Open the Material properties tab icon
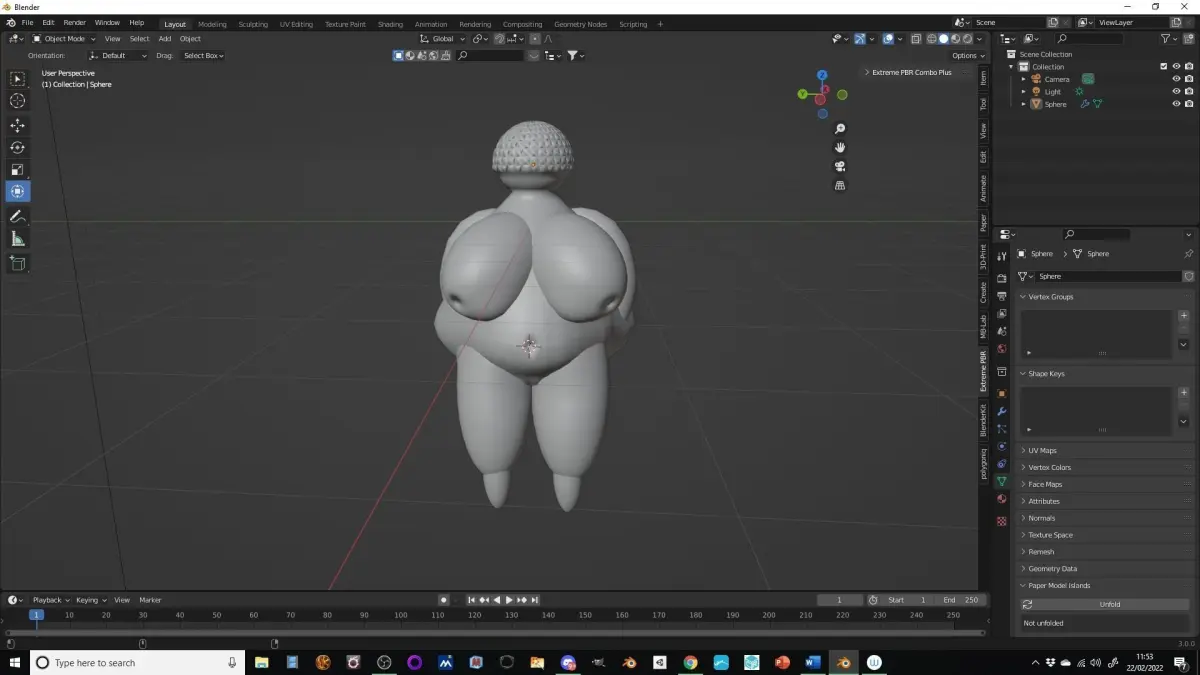Image resolution: width=1200 pixels, height=675 pixels. (1002, 498)
